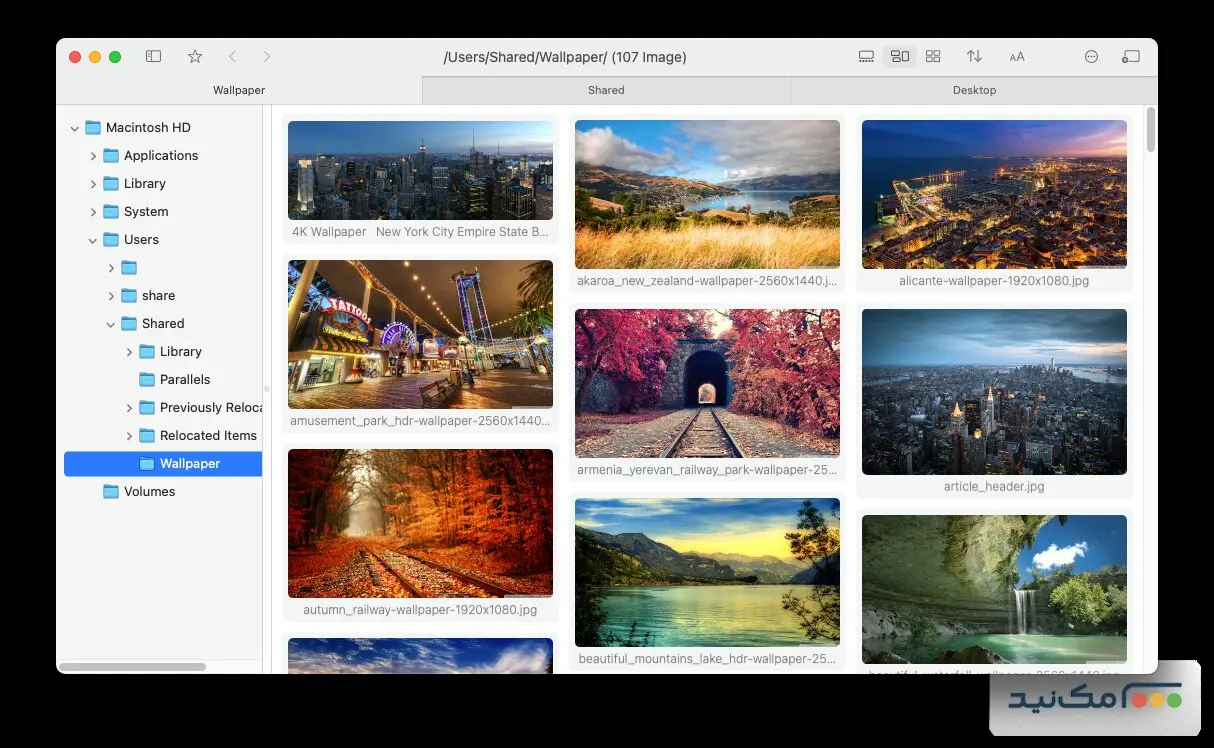Switch to the Shared tab

pyautogui.click(x=606, y=90)
